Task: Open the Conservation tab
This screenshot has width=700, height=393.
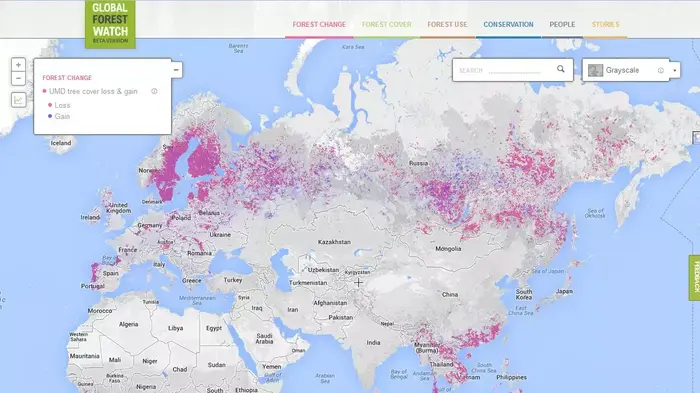Action: (x=508, y=25)
